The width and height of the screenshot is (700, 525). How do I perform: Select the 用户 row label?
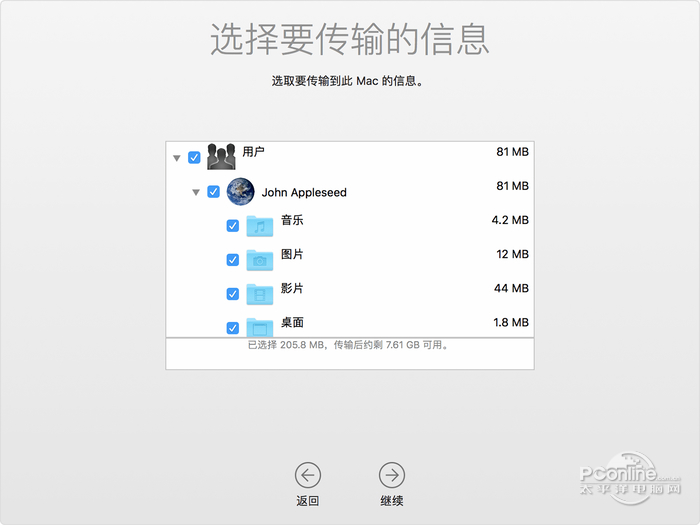[x=254, y=152]
